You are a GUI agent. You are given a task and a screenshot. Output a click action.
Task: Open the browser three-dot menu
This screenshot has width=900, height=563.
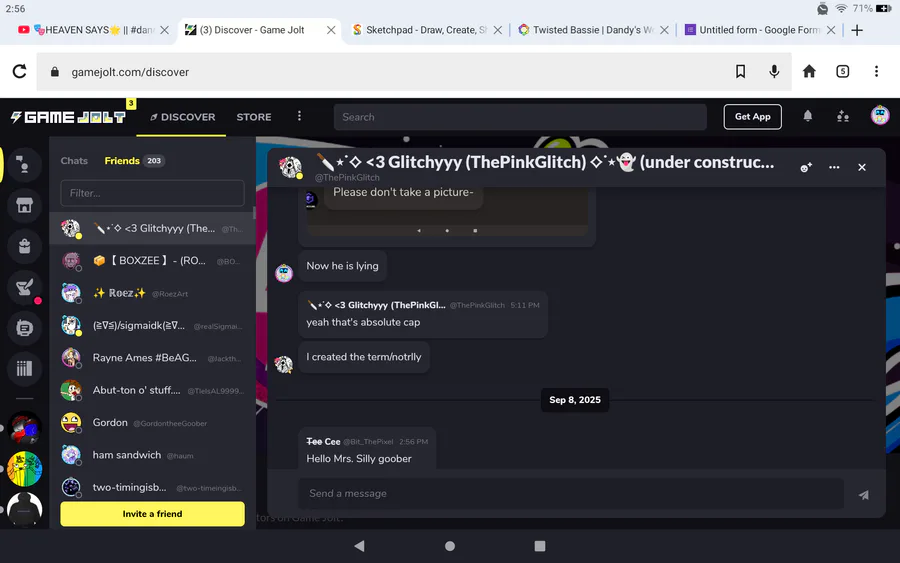click(x=876, y=71)
